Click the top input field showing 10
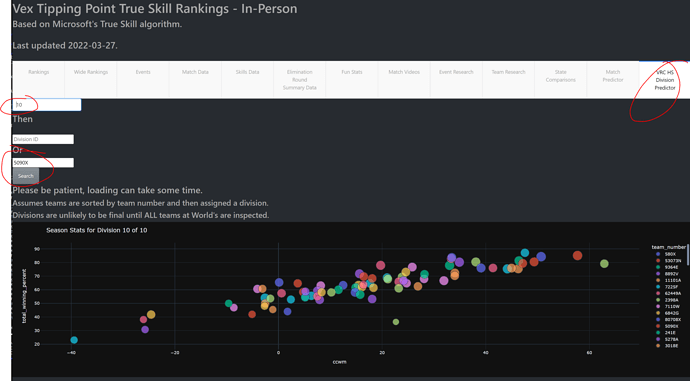The width and height of the screenshot is (690, 381). (x=47, y=105)
